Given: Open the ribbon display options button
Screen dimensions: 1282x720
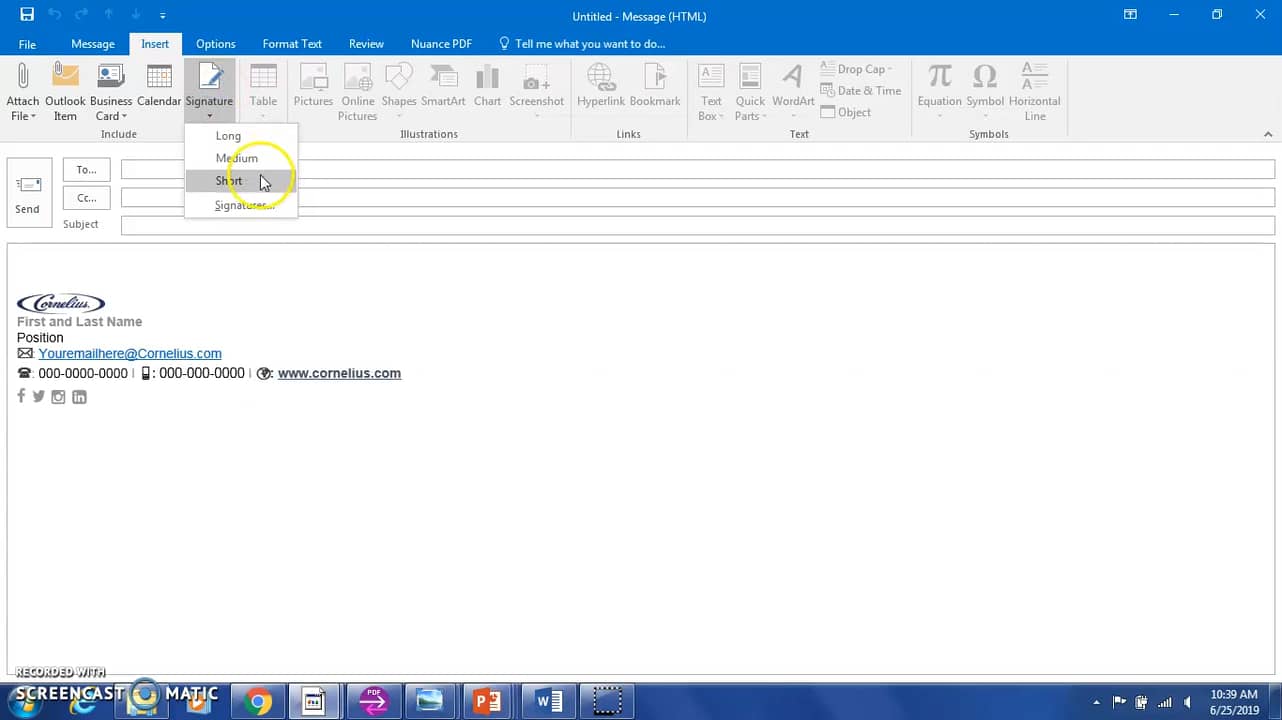Looking at the screenshot, I should pos(1130,15).
